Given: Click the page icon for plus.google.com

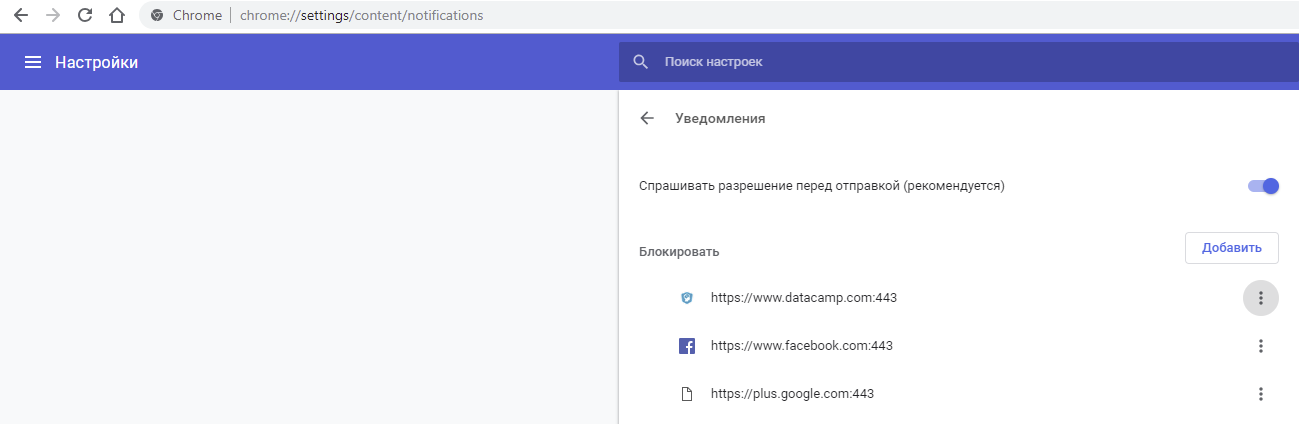Looking at the screenshot, I should tap(686, 394).
